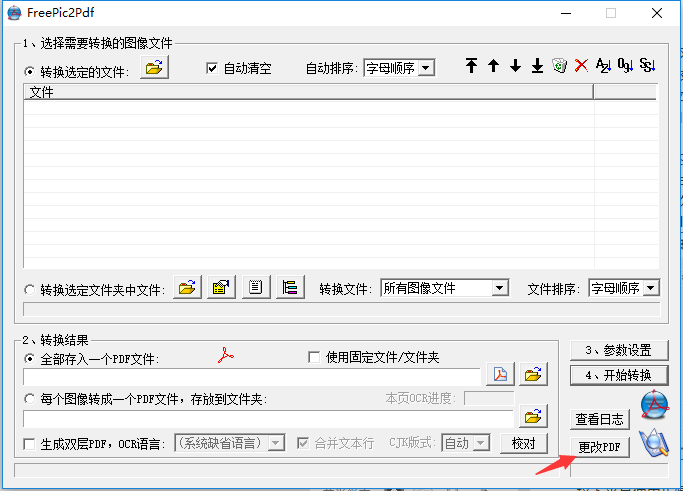Sort files by S§ sort icon
The image size is (683, 491).
click(x=647, y=66)
